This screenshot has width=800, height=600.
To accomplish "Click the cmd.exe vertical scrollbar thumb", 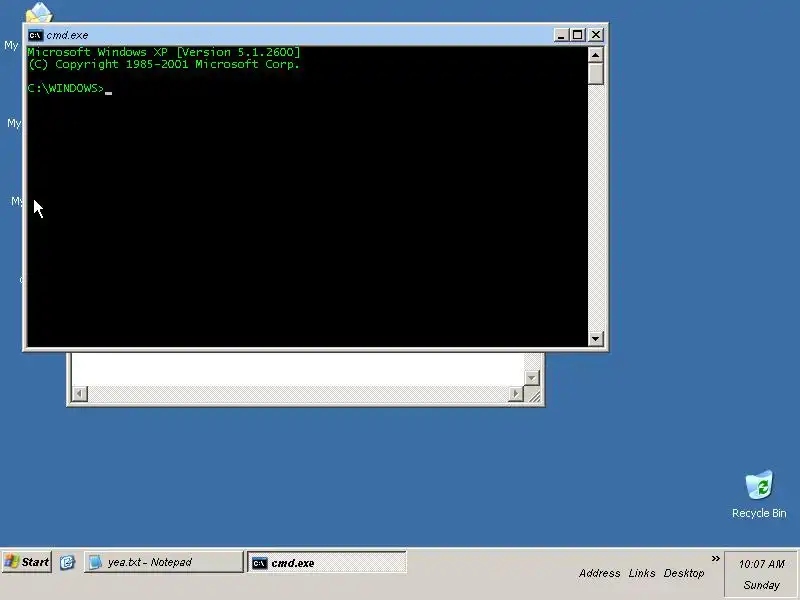I will pos(595,74).
